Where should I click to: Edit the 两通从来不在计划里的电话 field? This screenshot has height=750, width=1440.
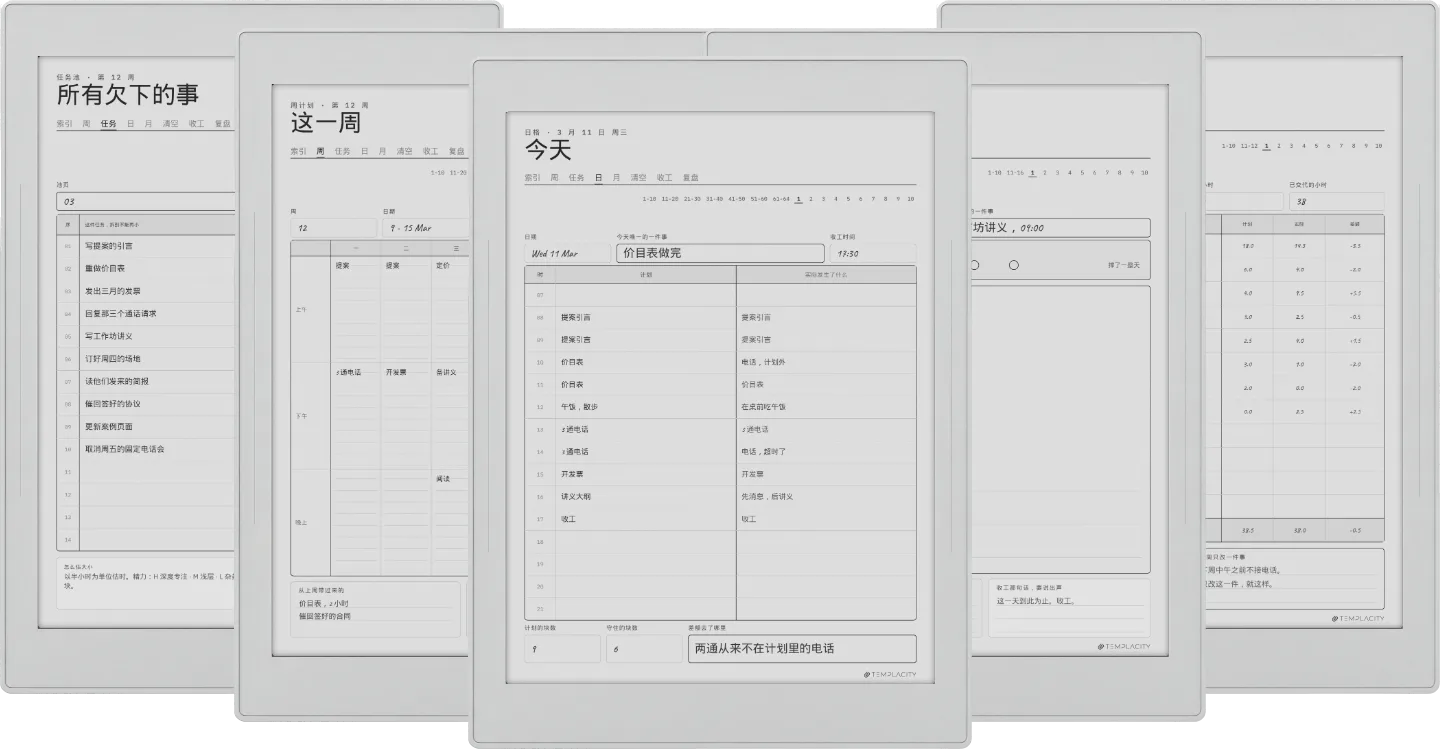point(802,649)
